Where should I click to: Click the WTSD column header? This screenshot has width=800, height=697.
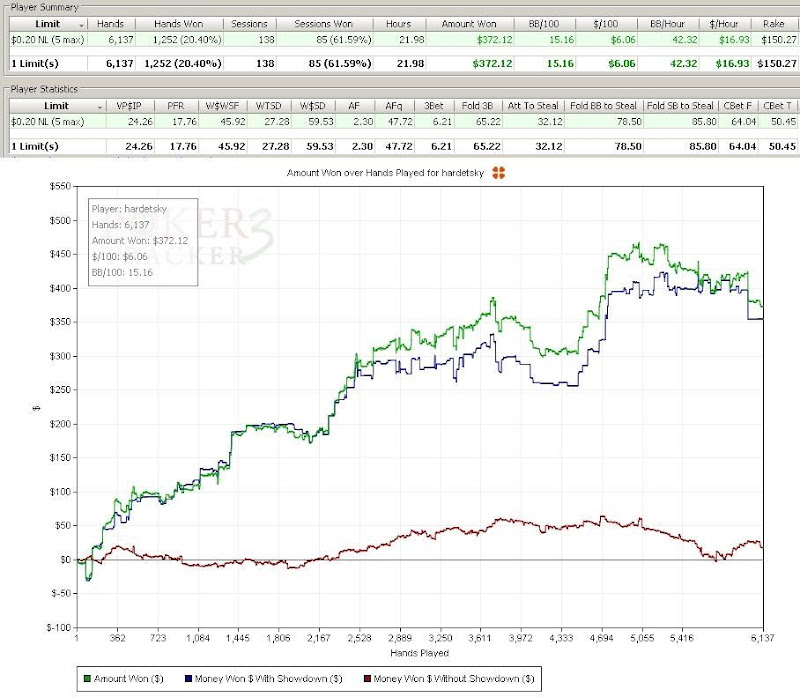point(269,106)
